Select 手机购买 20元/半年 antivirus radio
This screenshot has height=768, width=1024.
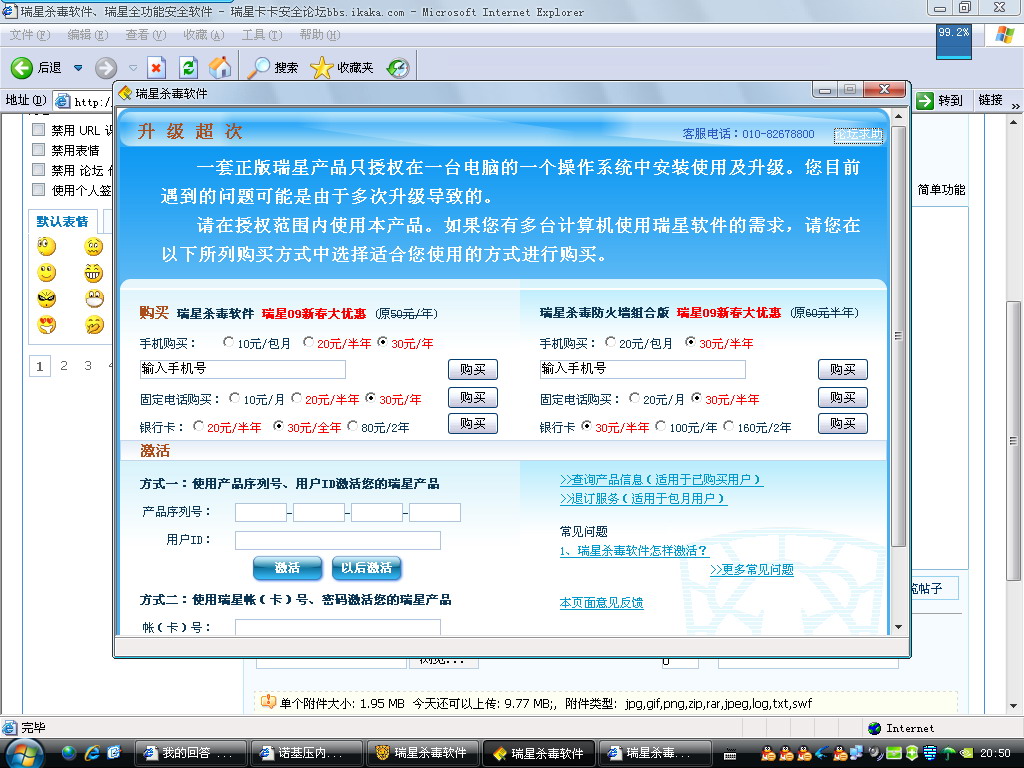[x=308, y=342]
